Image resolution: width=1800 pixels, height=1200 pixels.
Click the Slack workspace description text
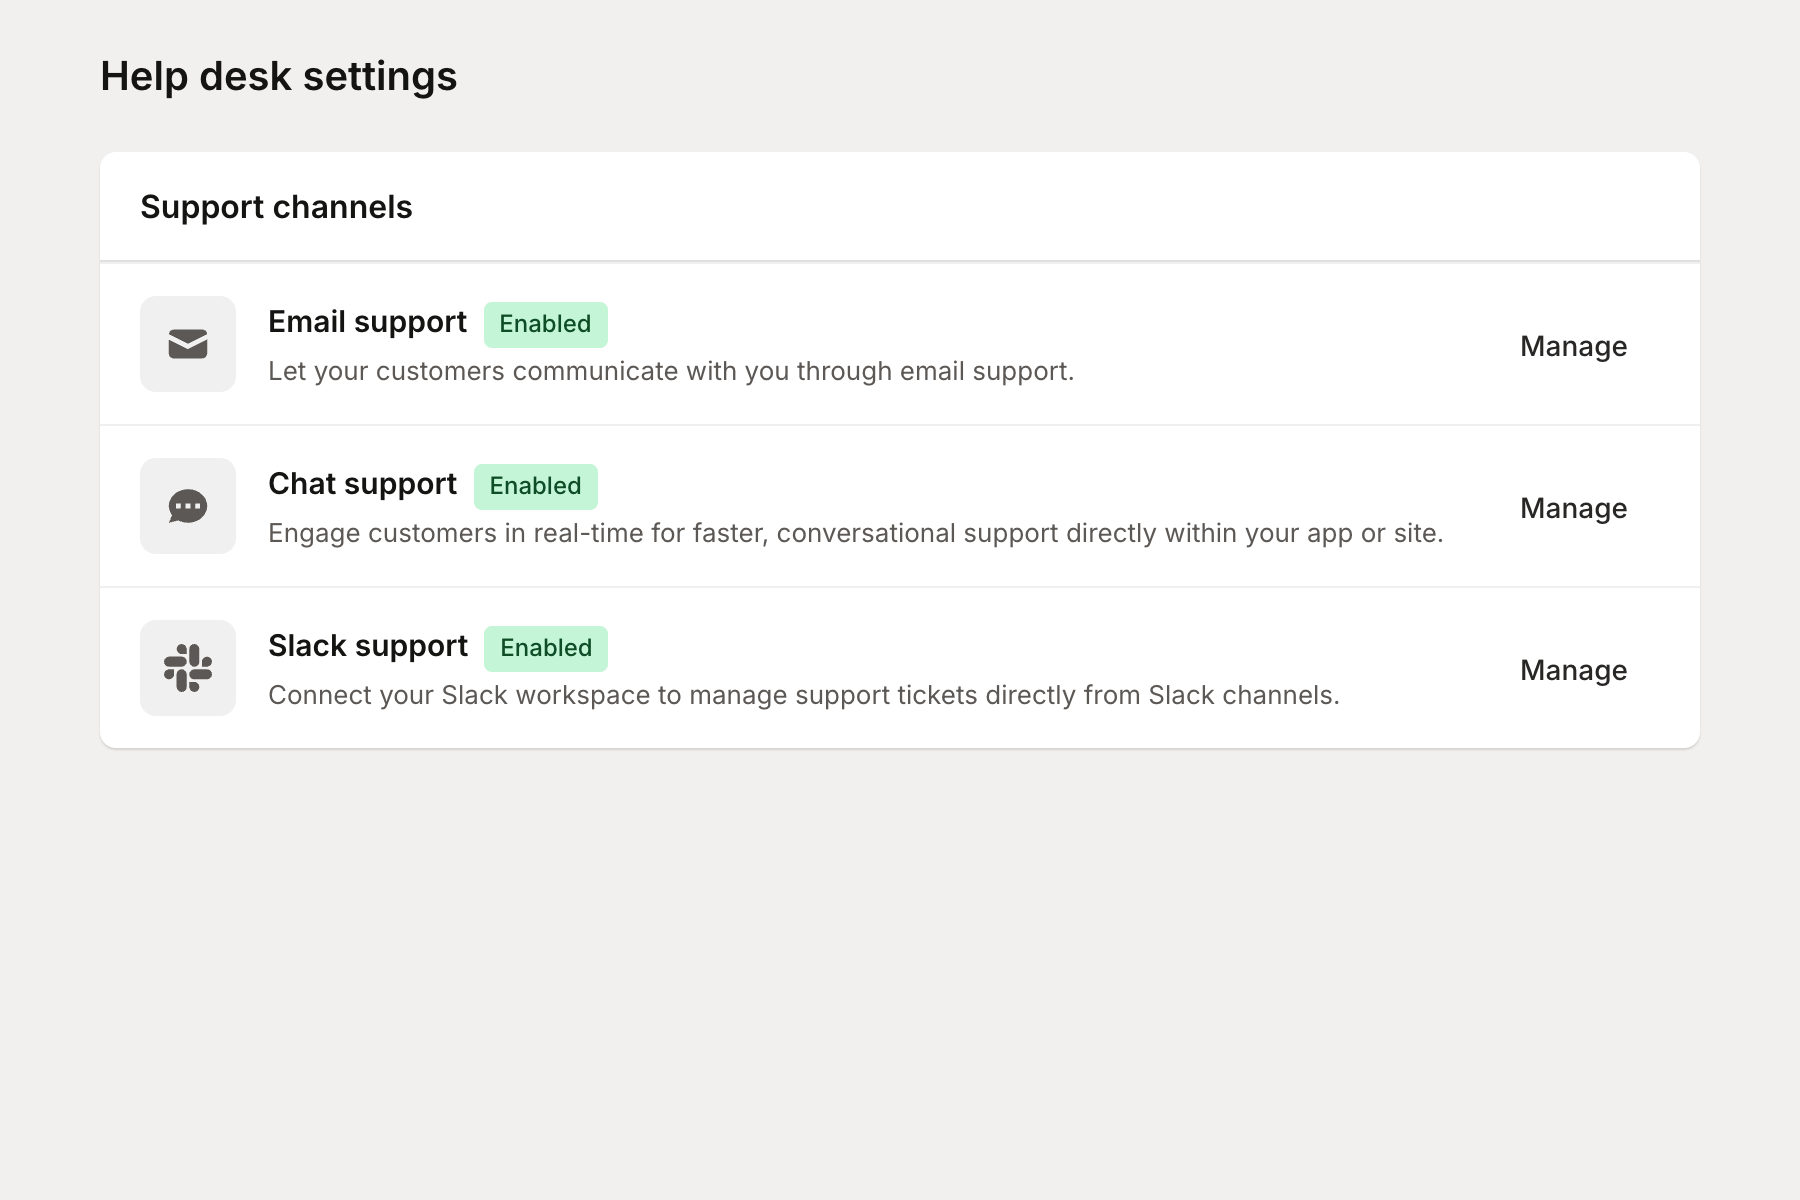coord(803,695)
